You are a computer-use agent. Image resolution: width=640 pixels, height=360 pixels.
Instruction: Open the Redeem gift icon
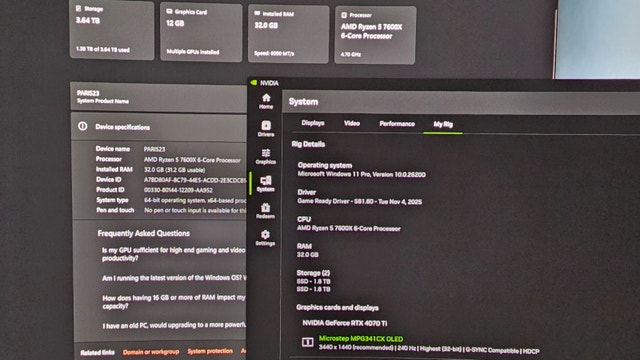pyautogui.click(x=265, y=211)
